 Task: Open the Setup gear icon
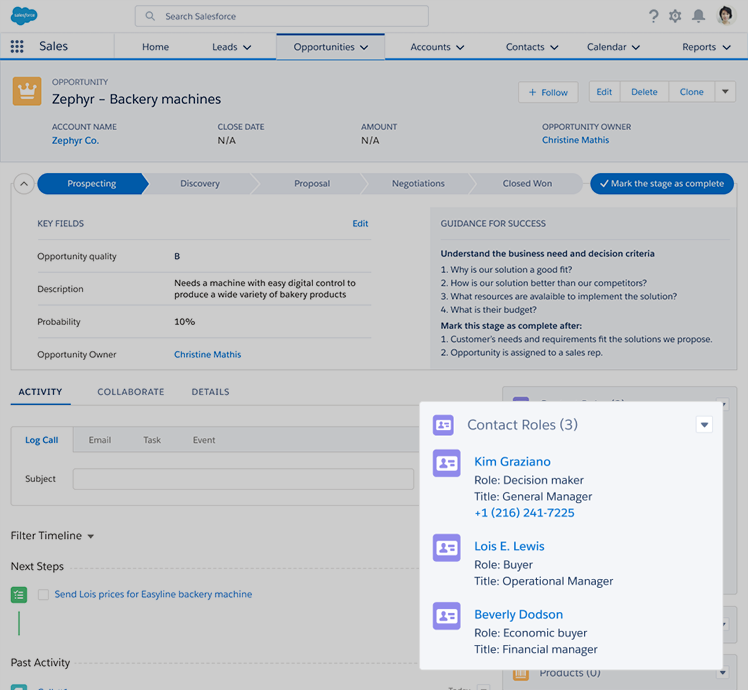[675, 16]
